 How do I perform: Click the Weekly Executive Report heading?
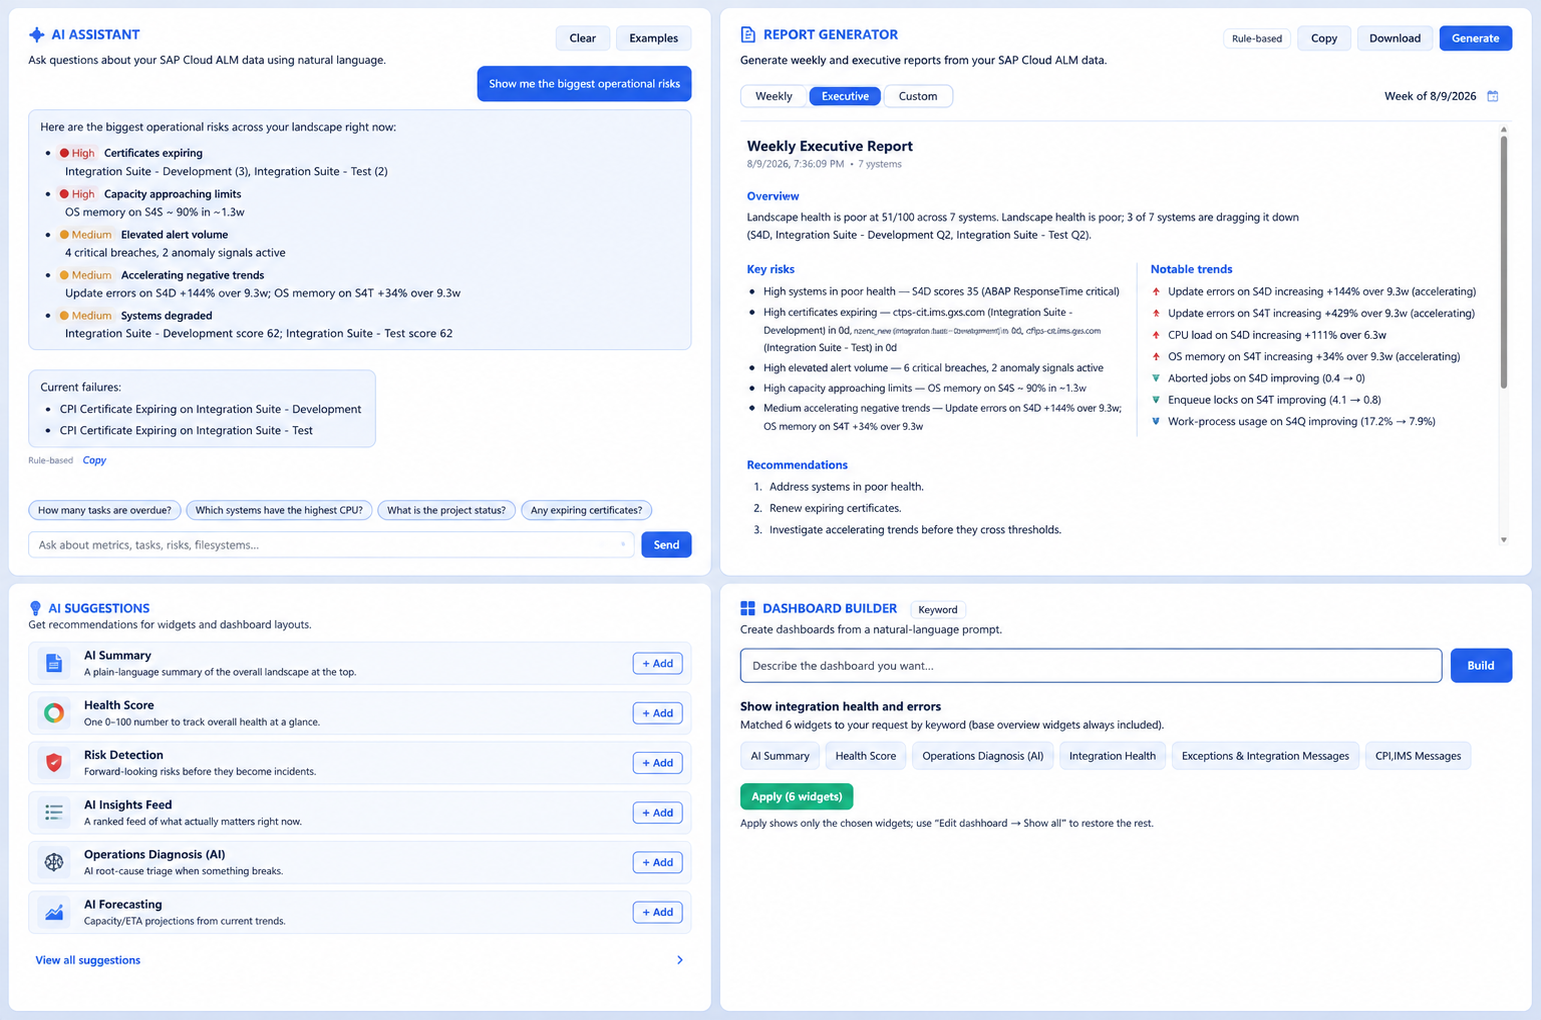[x=830, y=146]
